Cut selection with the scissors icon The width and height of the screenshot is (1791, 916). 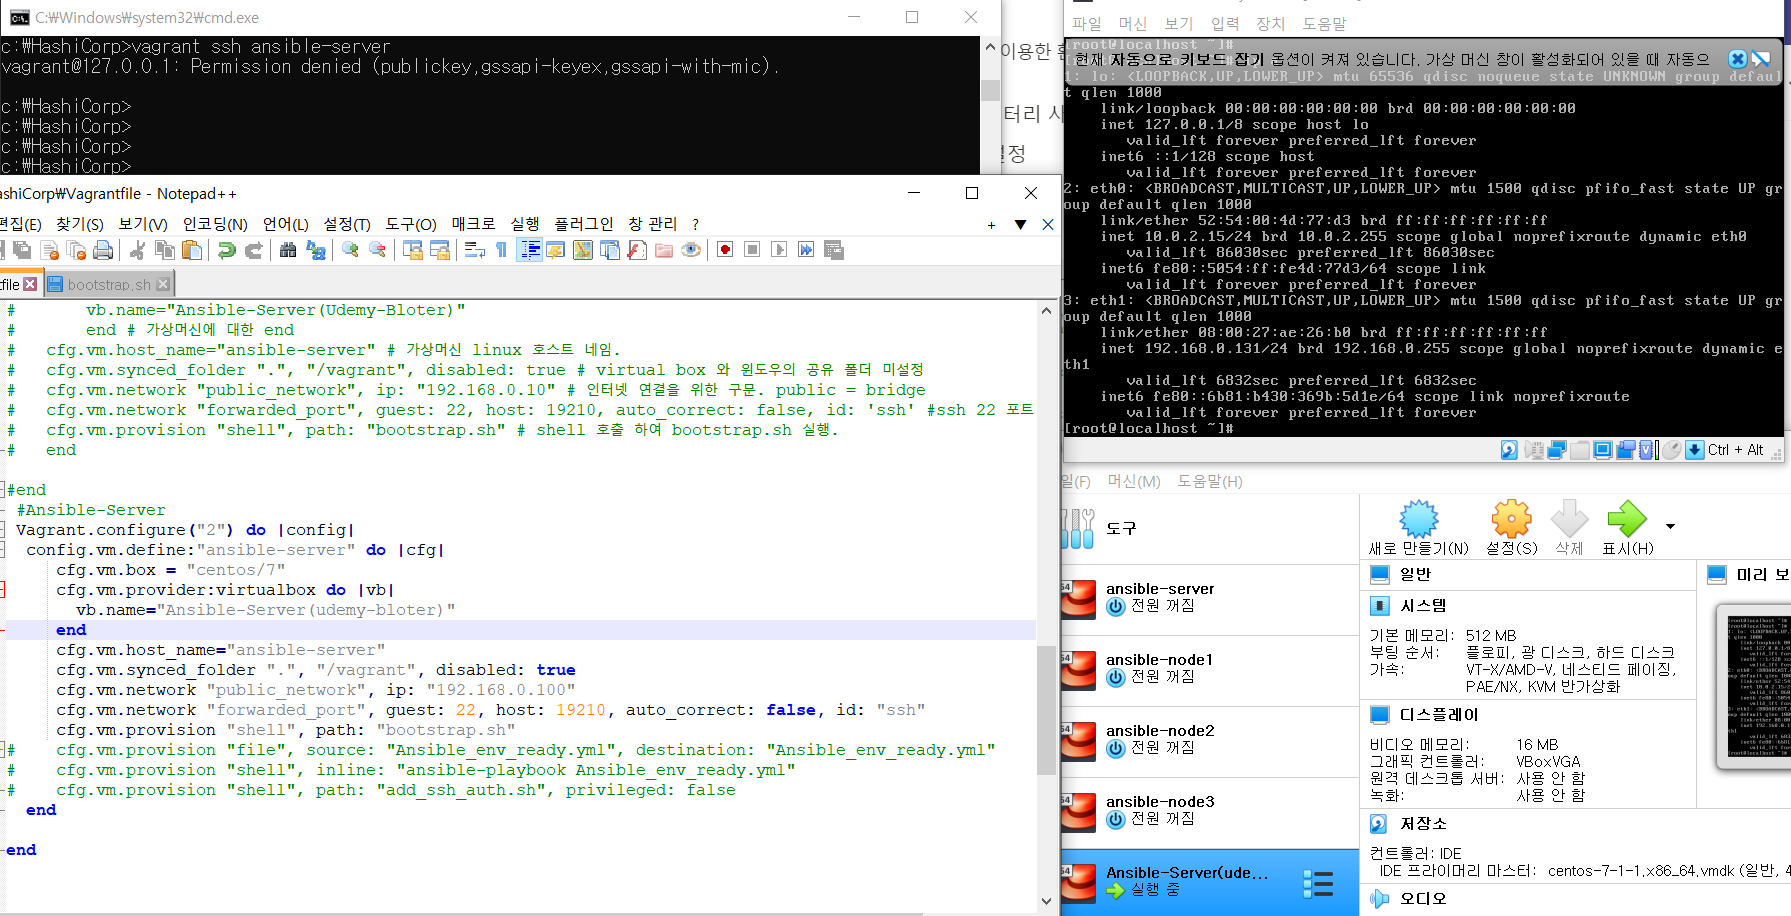point(138,250)
